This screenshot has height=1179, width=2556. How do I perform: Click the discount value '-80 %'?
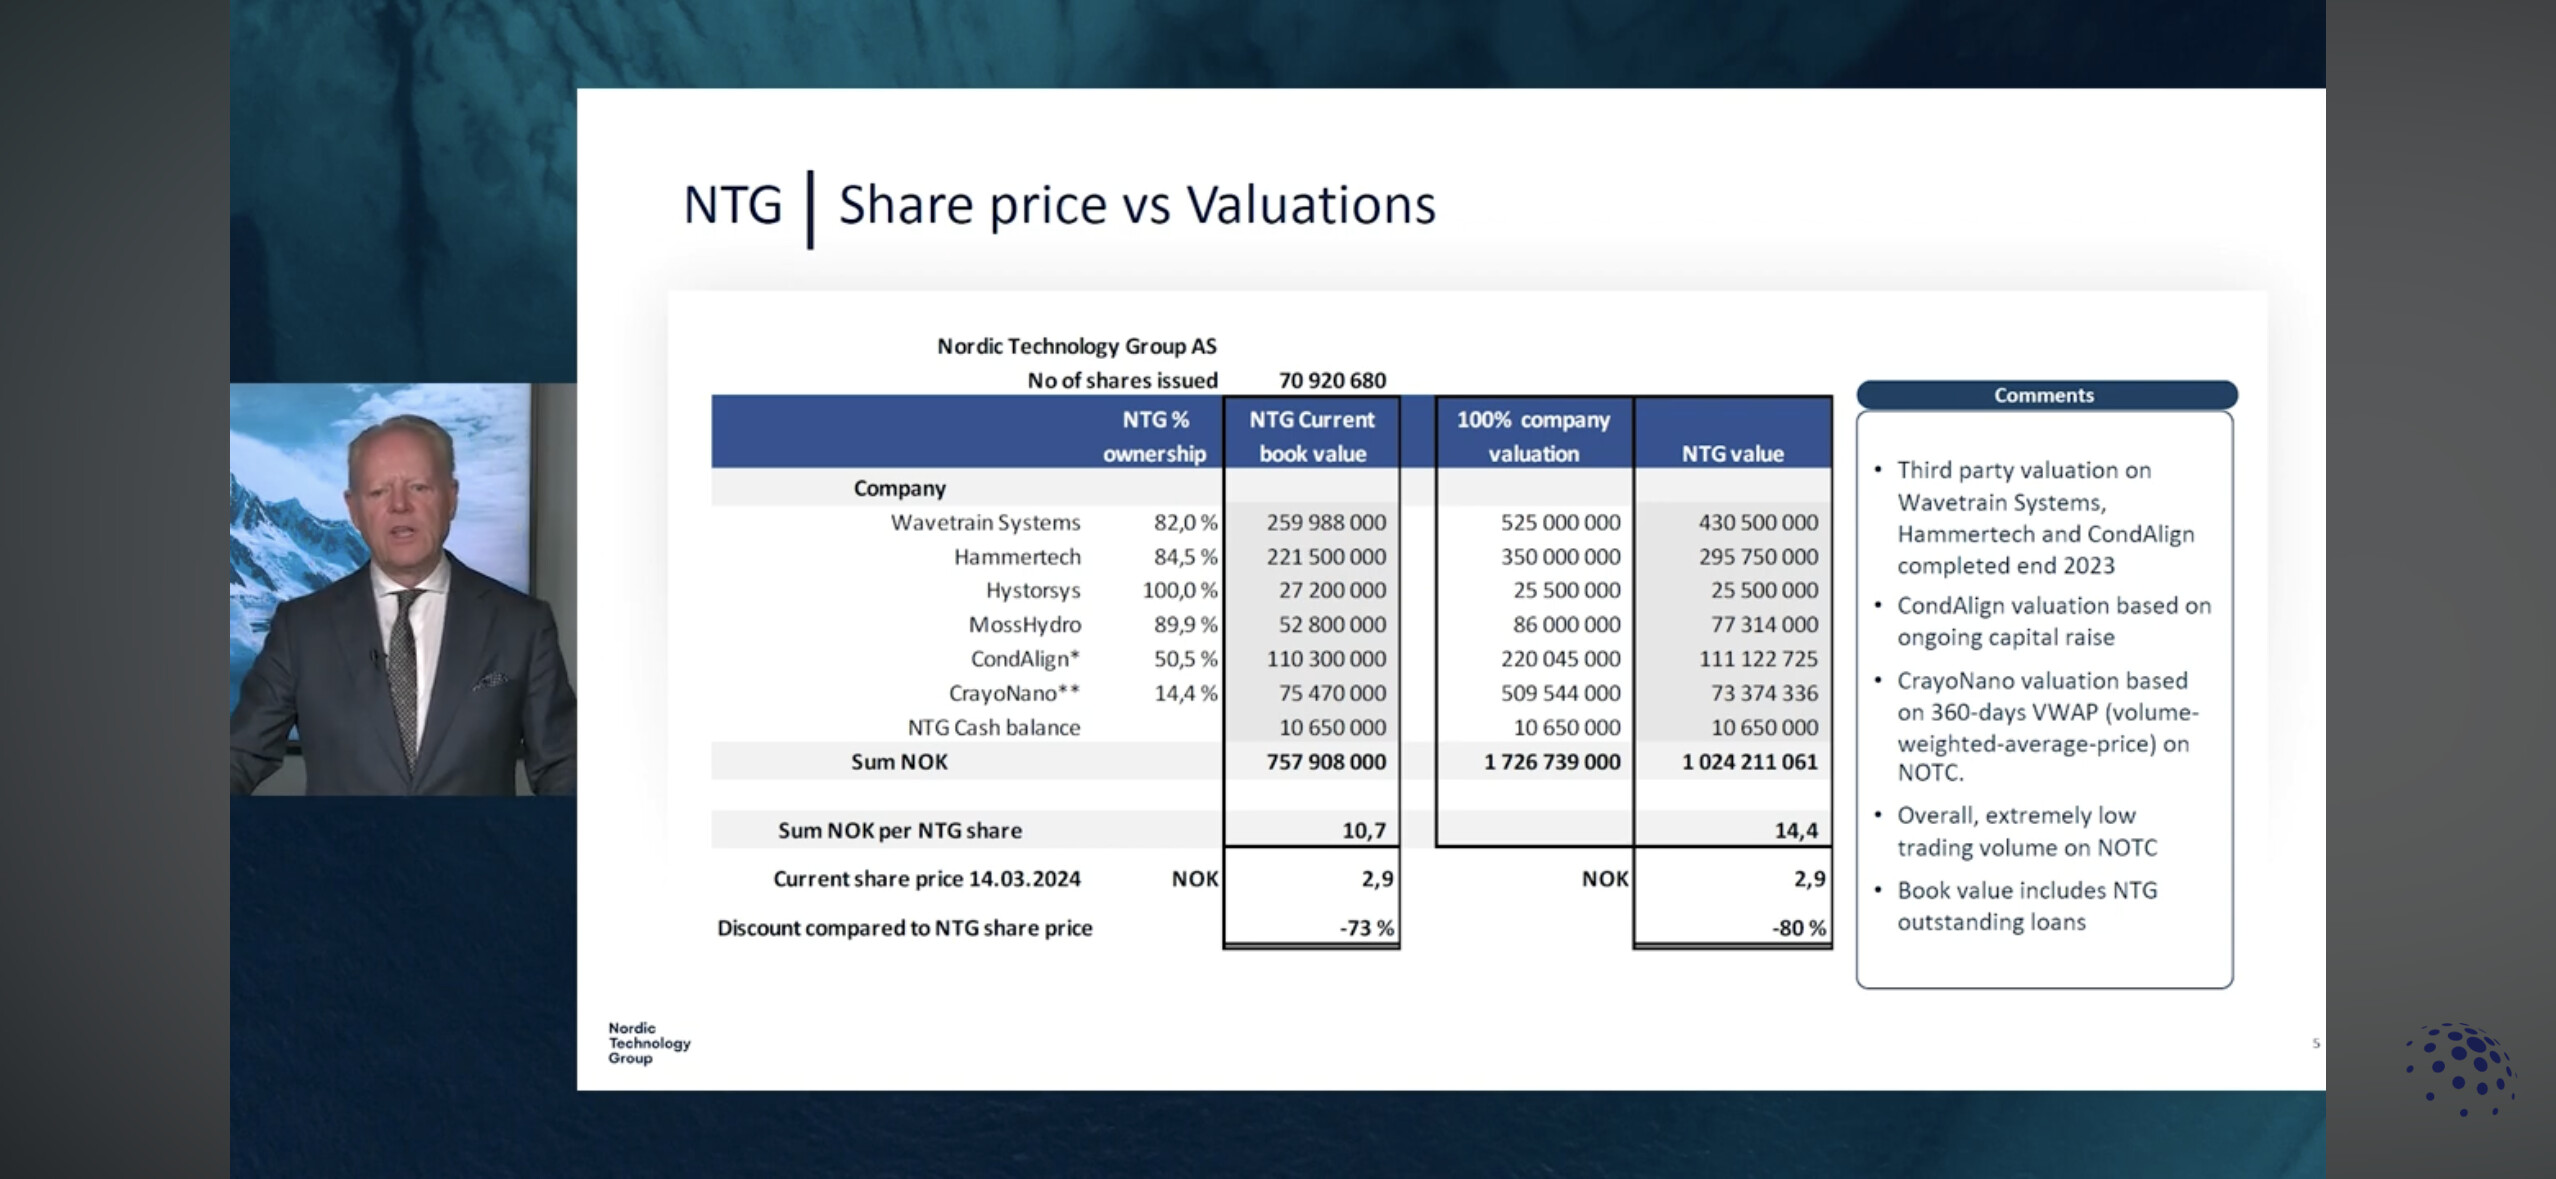coord(1798,928)
